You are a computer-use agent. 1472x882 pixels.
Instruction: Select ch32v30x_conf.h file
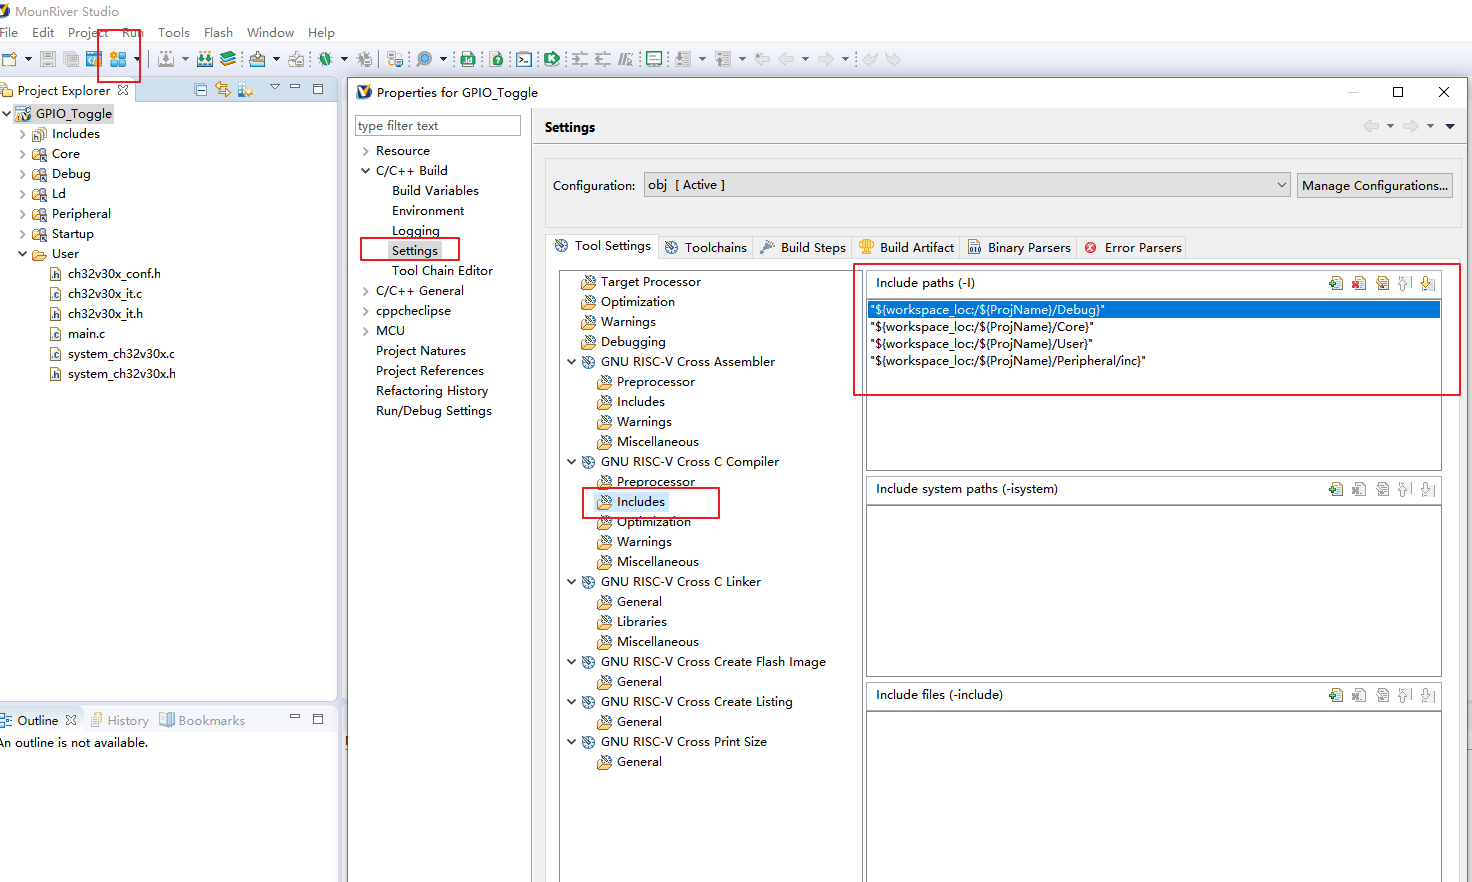pos(114,274)
